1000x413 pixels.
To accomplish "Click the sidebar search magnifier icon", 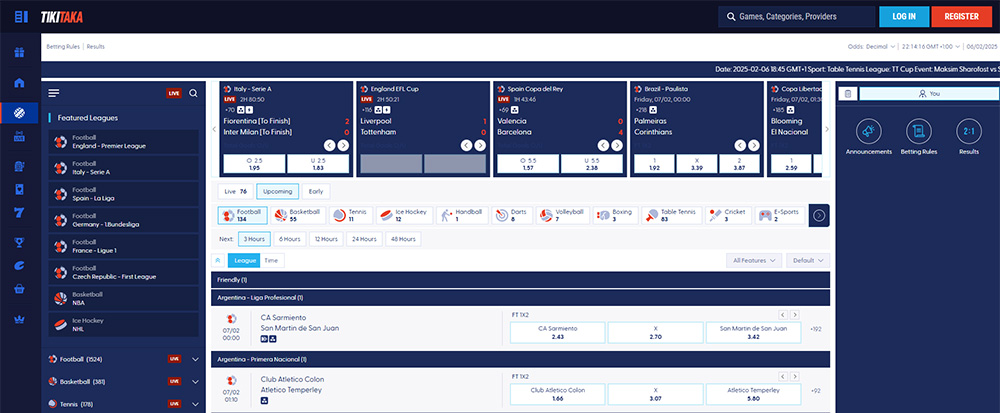I will [x=193, y=93].
